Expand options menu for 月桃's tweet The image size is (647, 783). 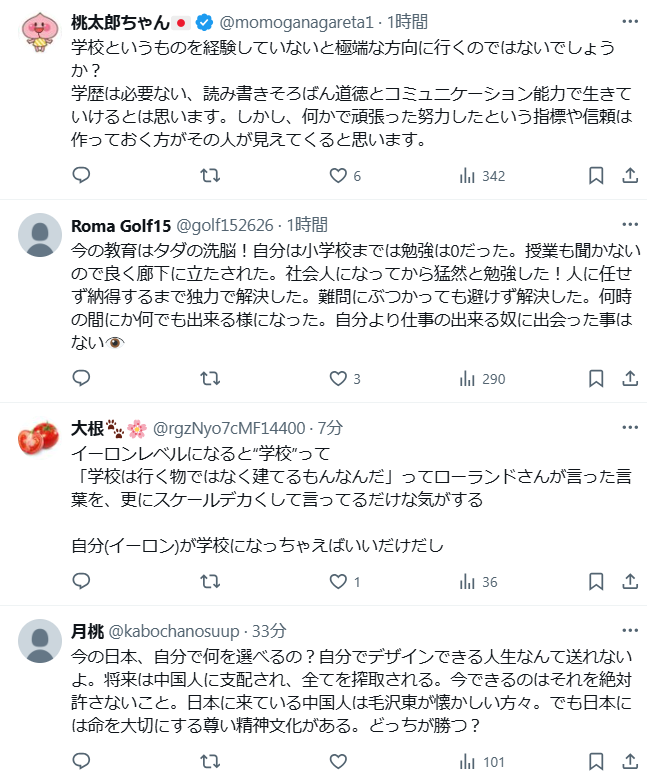[627, 631]
